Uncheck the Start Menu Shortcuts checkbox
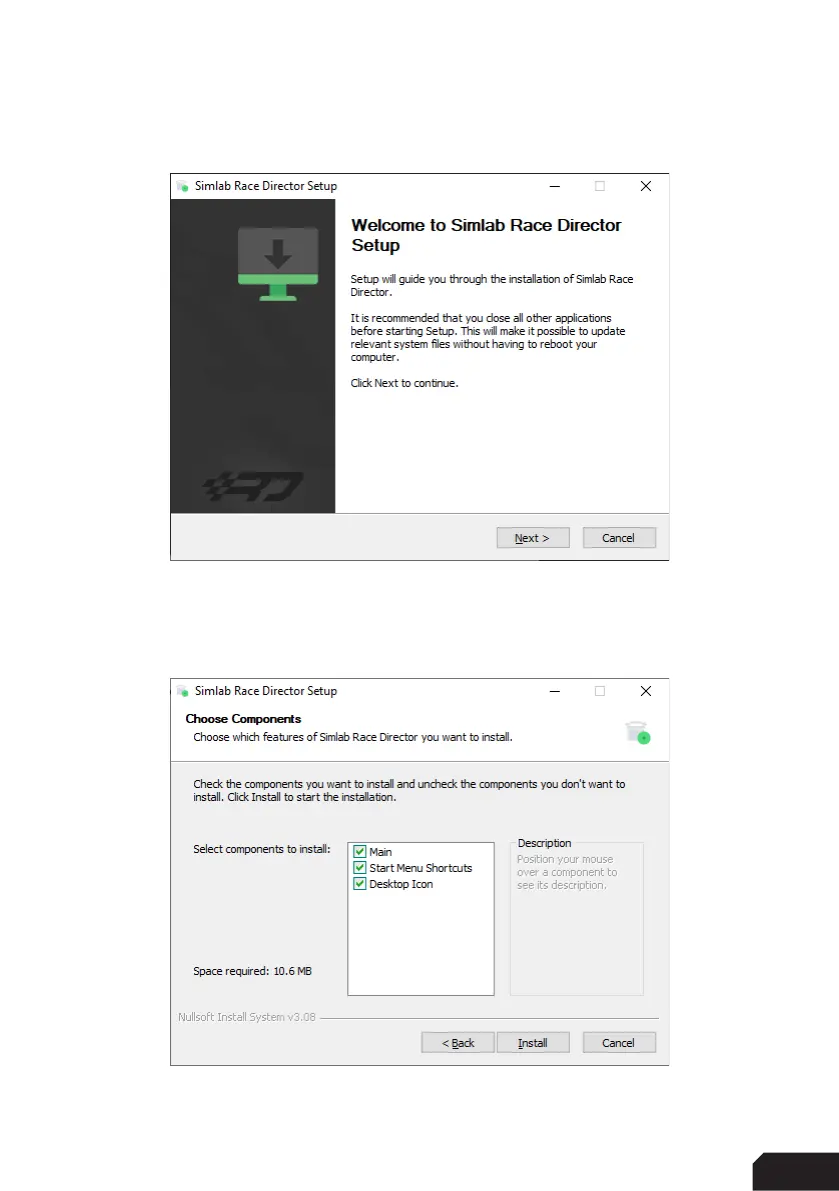The height and width of the screenshot is (1191, 839). [x=360, y=867]
